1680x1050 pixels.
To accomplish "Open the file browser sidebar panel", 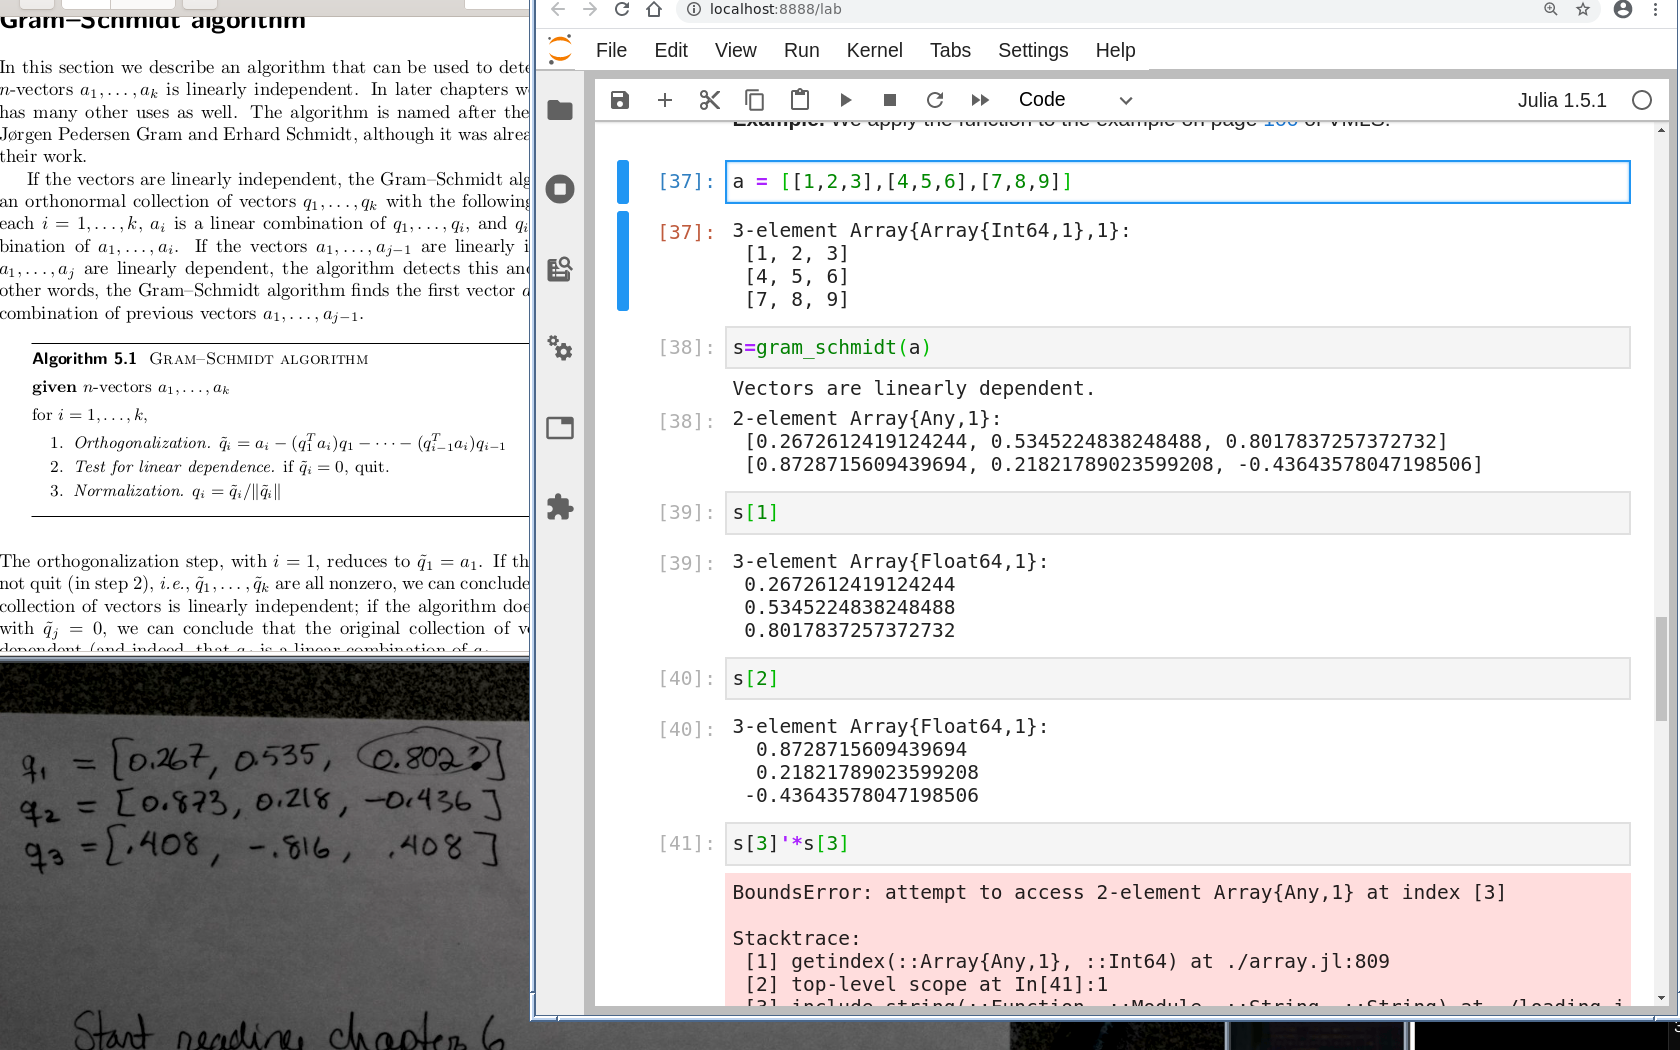I will (x=560, y=110).
